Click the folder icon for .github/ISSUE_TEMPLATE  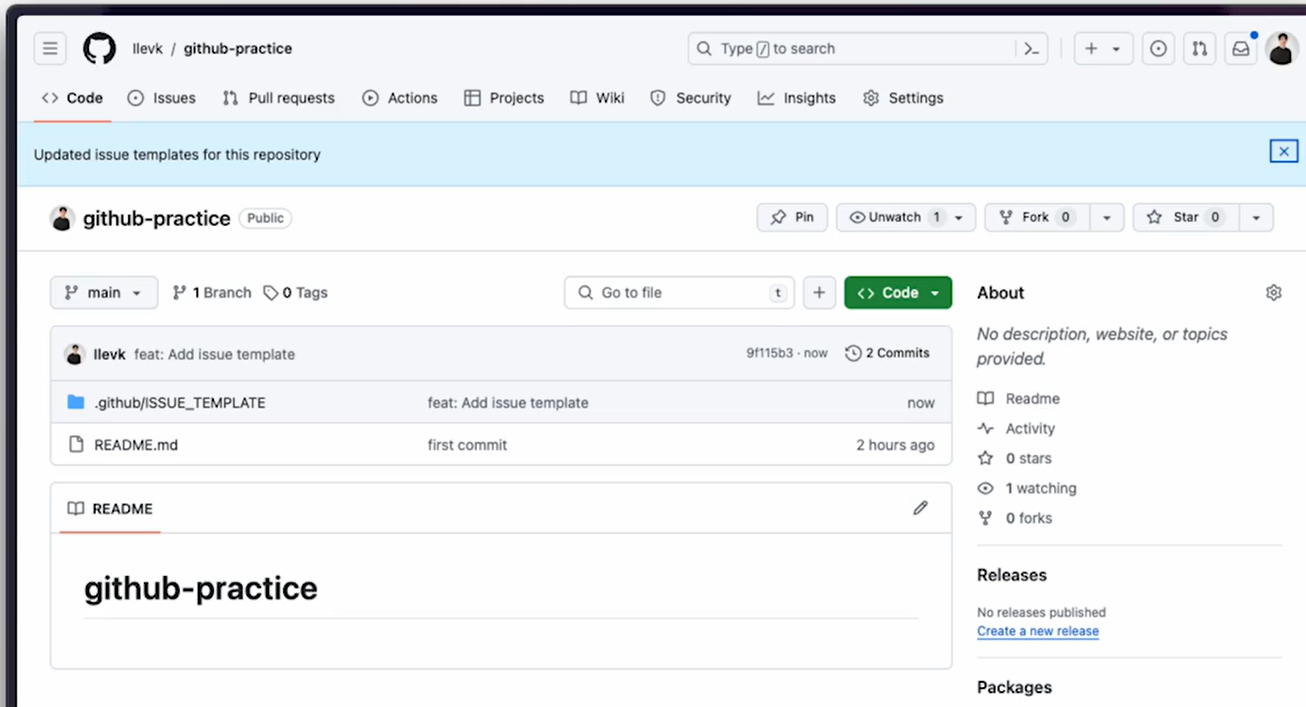76,402
